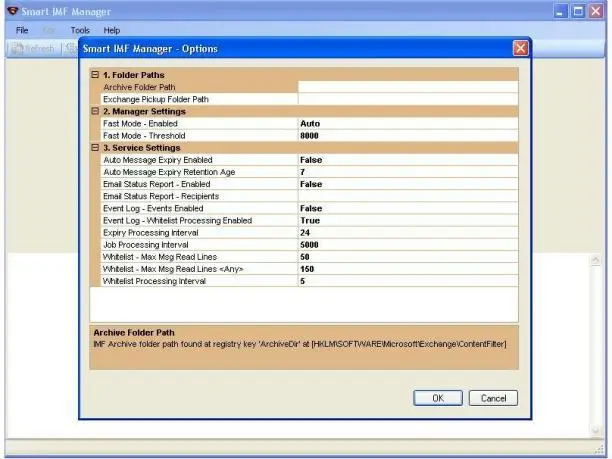
Task: Click the Smart IMF Manager app icon
Action: click(x=12, y=11)
